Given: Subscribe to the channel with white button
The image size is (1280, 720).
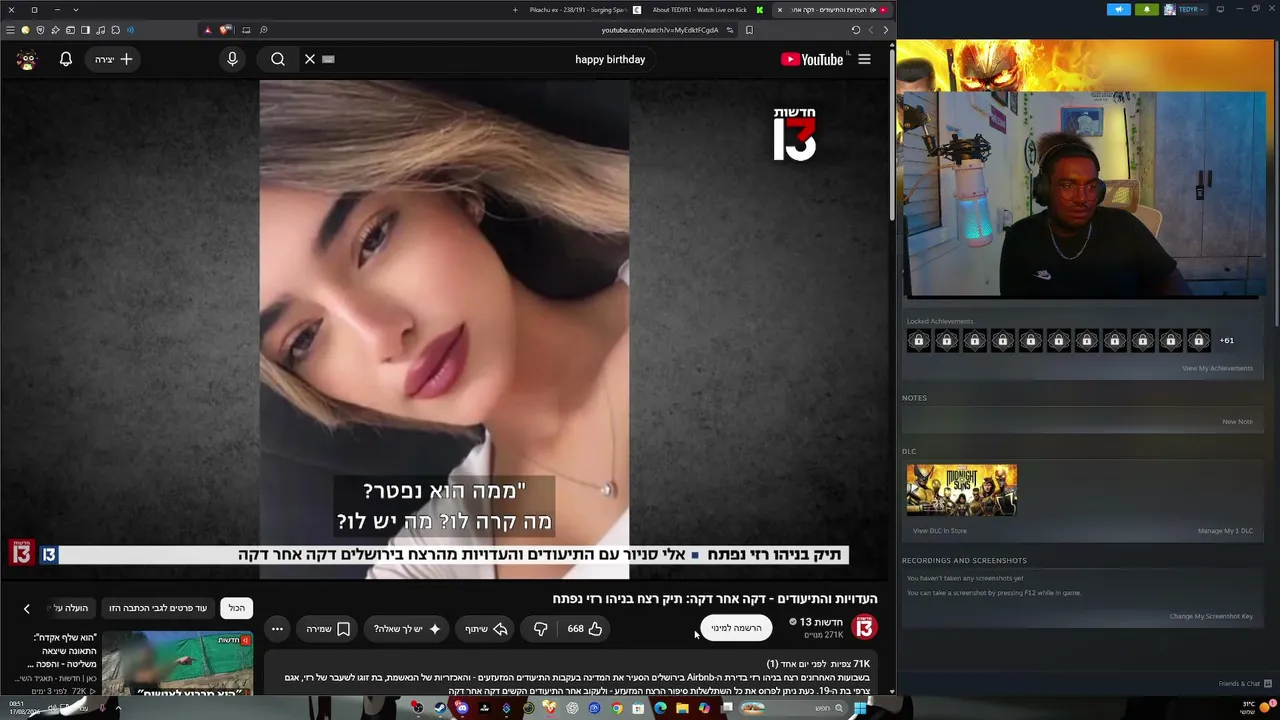Looking at the screenshot, I should click(736, 628).
